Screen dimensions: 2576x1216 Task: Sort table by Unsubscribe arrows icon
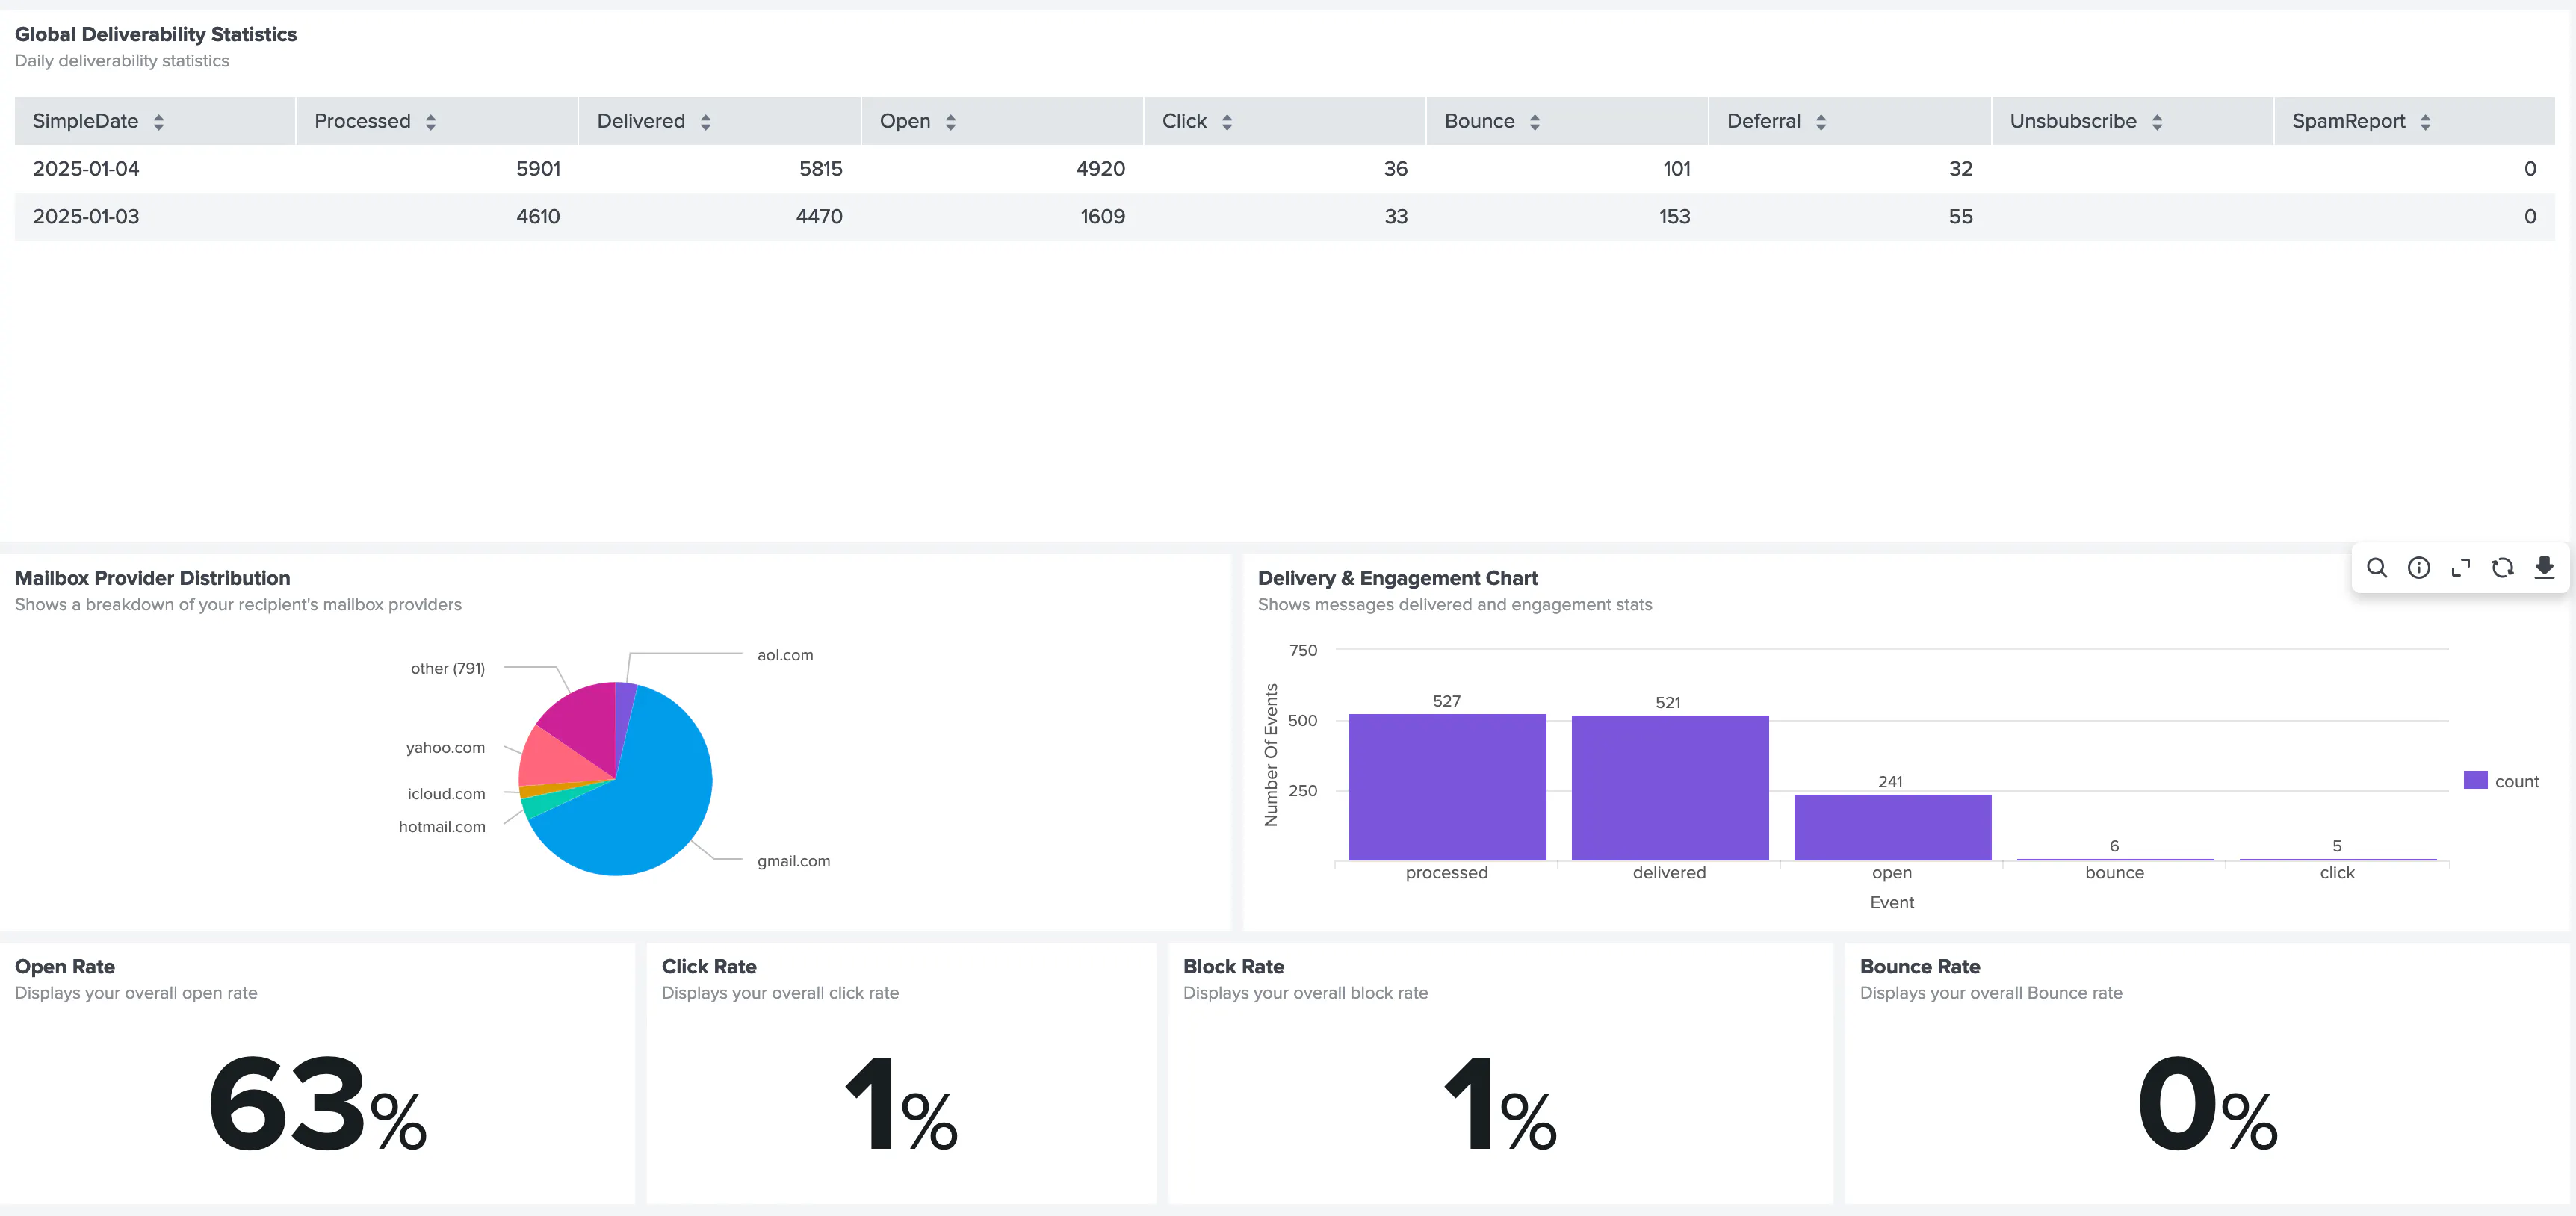(x=2156, y=122)
